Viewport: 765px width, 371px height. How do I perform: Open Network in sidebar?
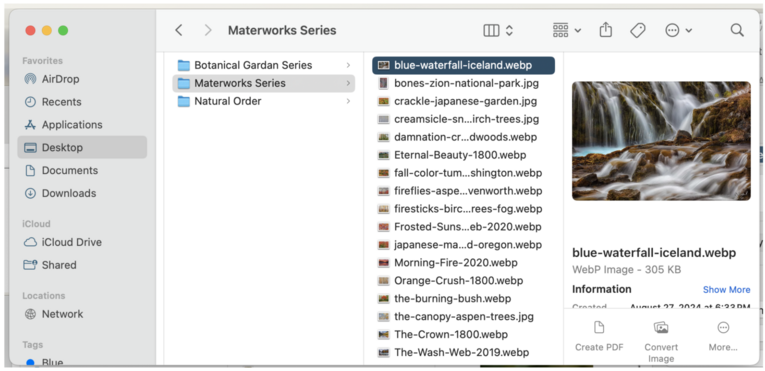pos(82,314)
